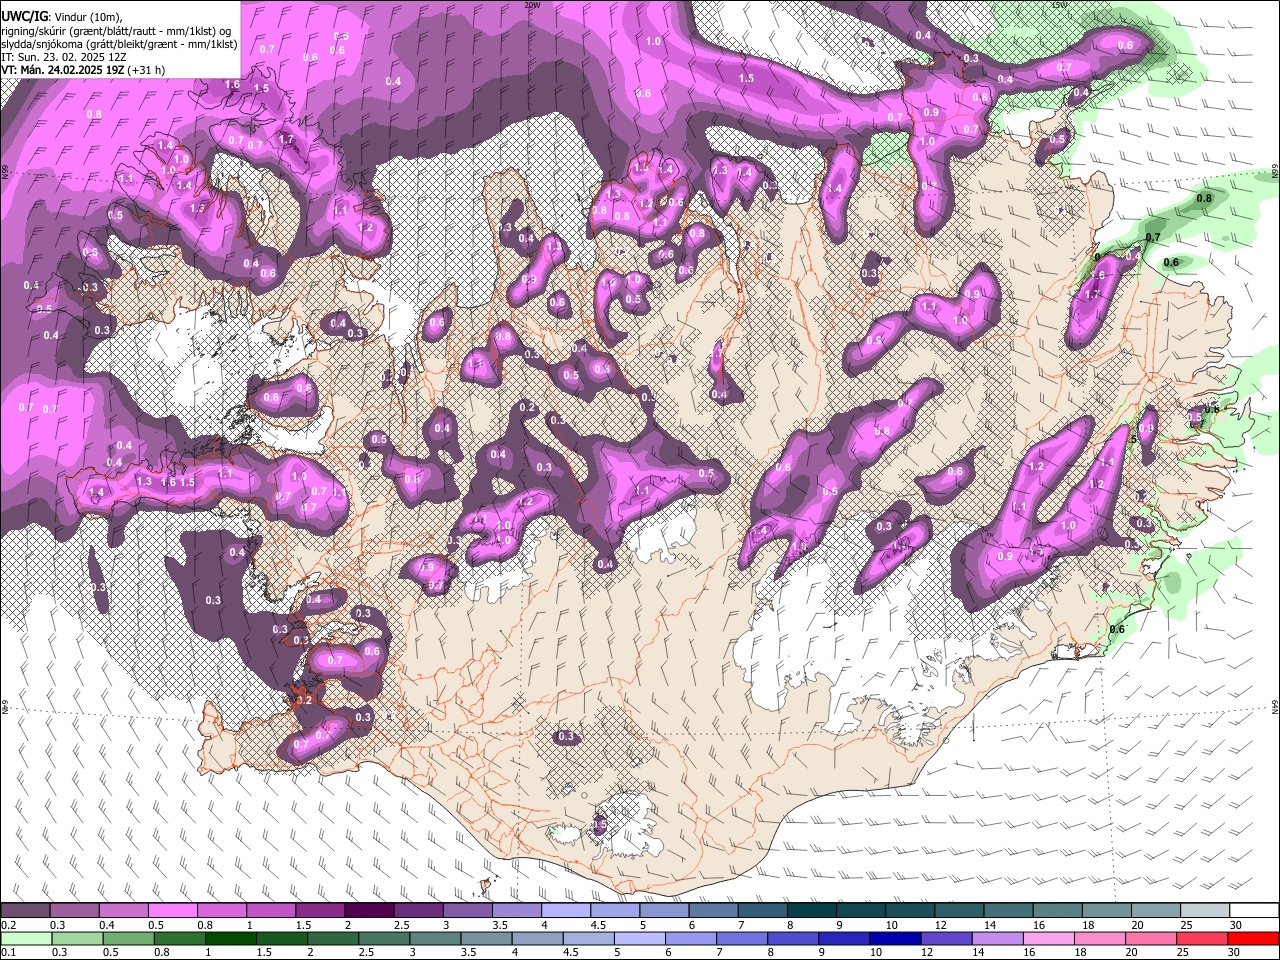Pick top-row legend swatch between 14 and 16
1280x960 pixels.
1007,911
